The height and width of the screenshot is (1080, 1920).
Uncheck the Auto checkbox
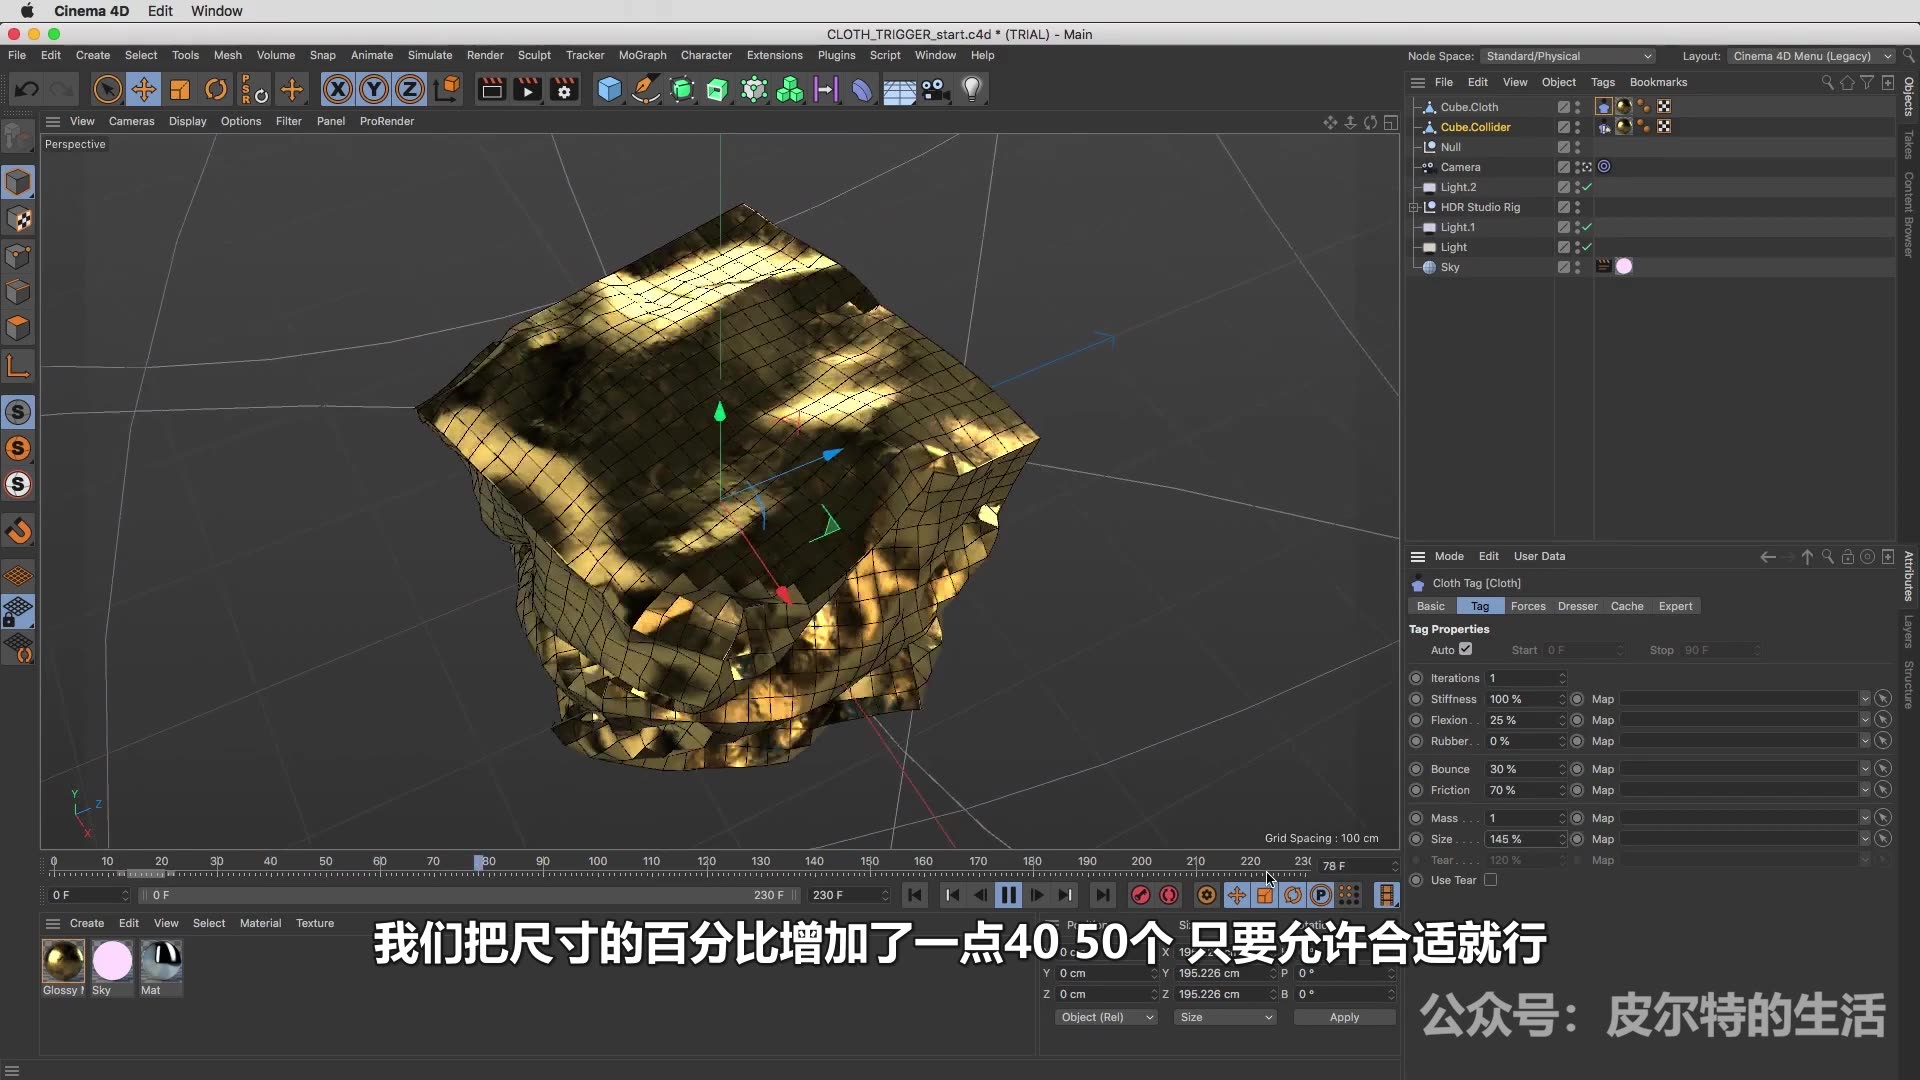[x=1465, y=649]
